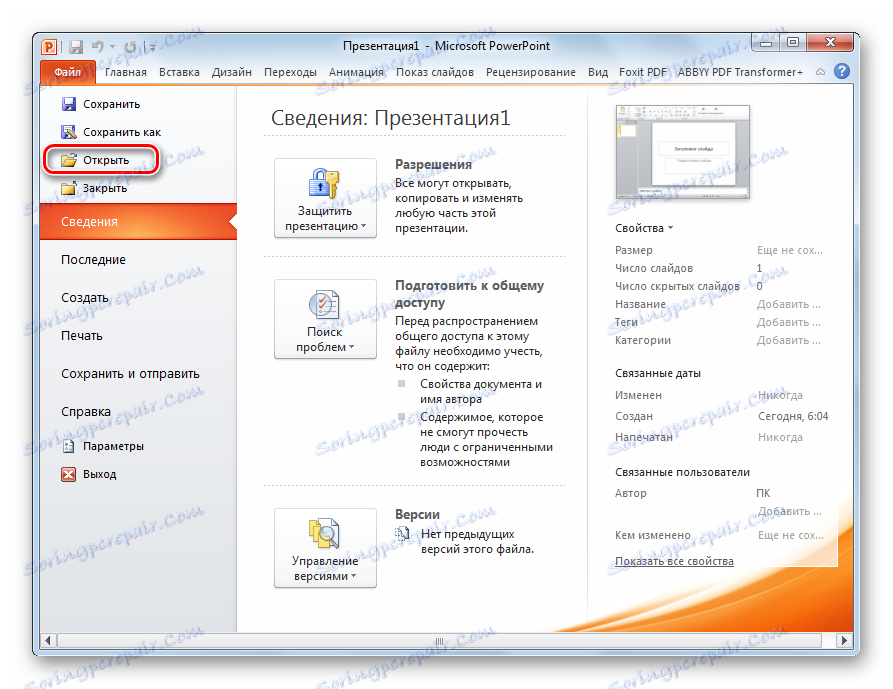The width and height of the screenshot is (893, 689).
Task: Click the horizontal scrollbar right arrow
Action: (844, 641)
